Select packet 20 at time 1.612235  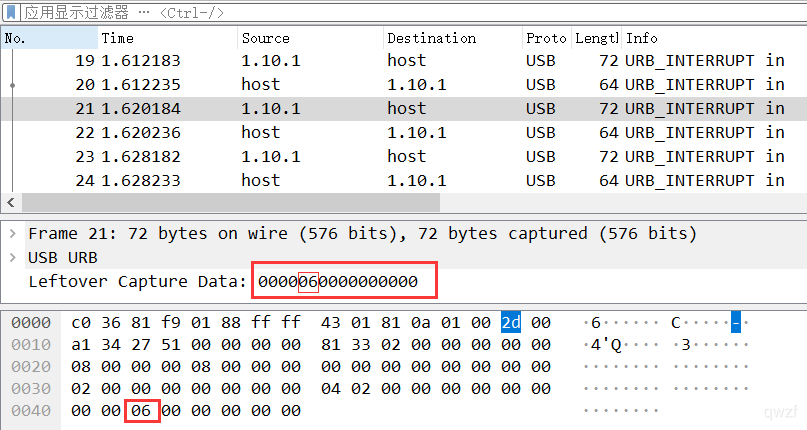(404, 84)
